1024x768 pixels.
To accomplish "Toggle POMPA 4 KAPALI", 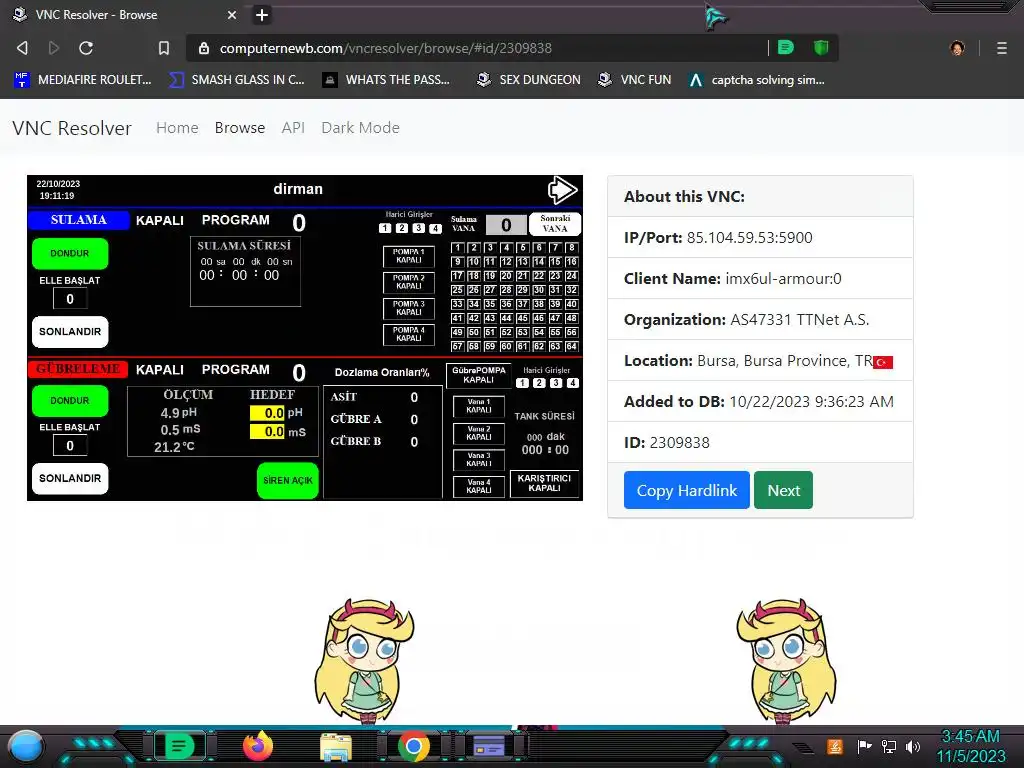I will tap(409, 334).
